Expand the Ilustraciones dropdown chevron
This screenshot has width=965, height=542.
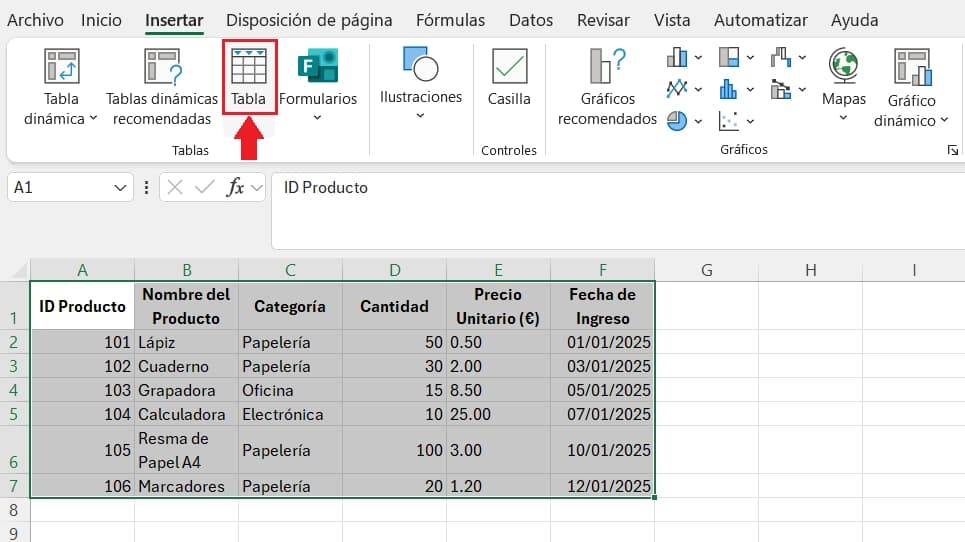coord(420,116)
